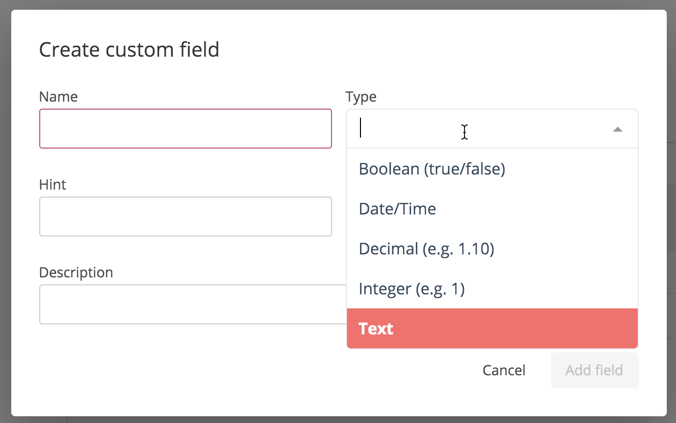The width and height of the screenshot is (676, 423).
Task: Focus the Name input field
Action: (x=185, y=129)
